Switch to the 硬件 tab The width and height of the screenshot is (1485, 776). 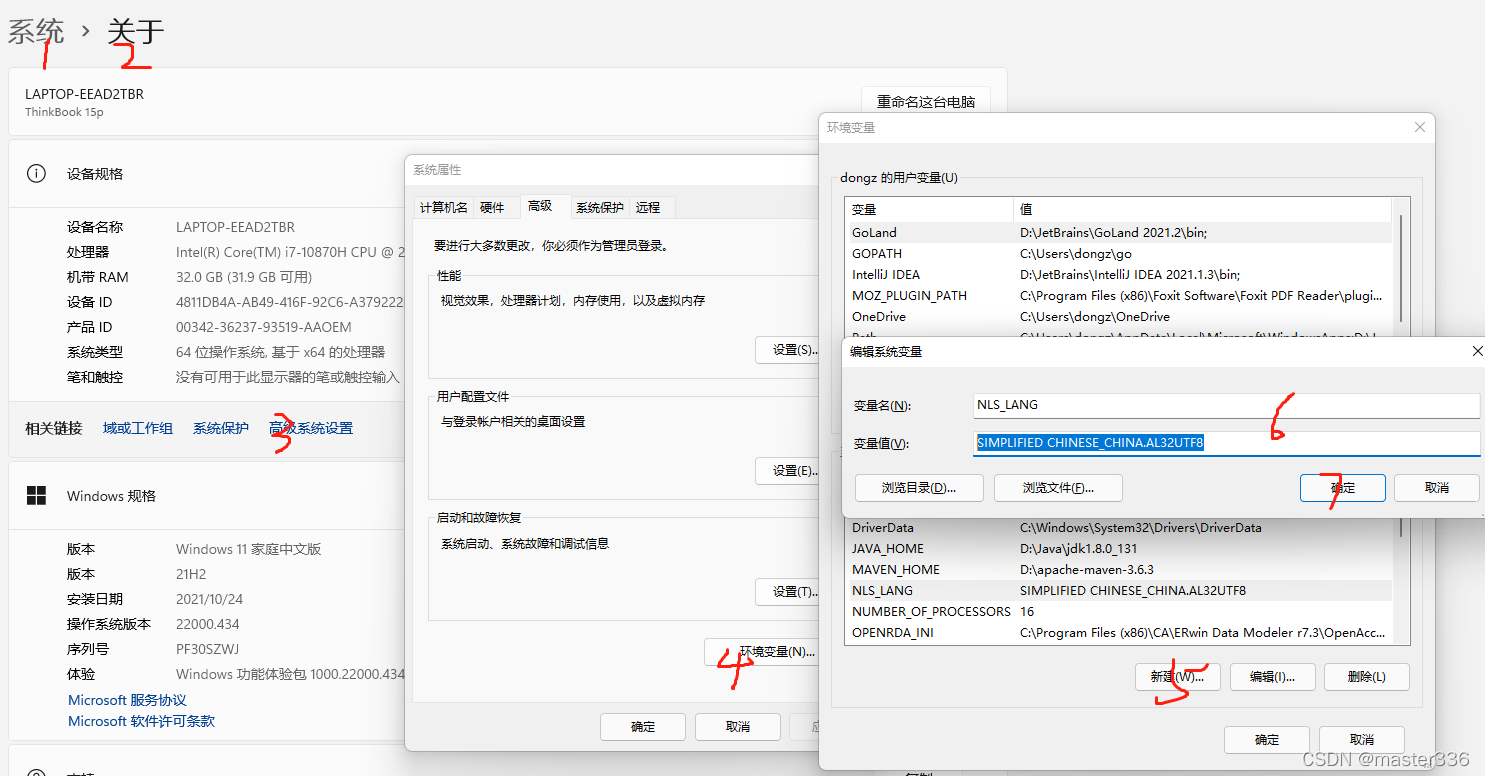click(492, 207)
